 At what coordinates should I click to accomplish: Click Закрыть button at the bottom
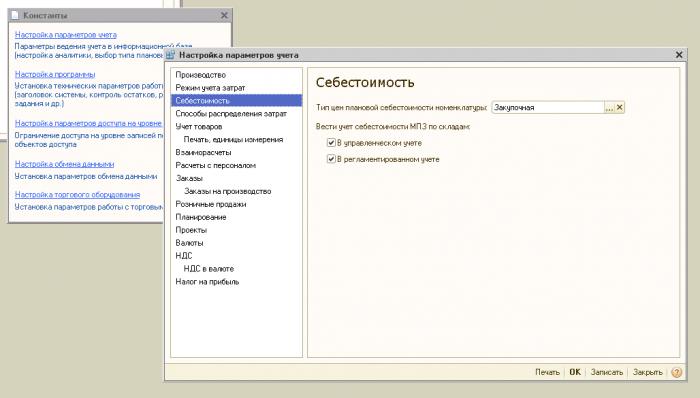[x=647, y=372]
